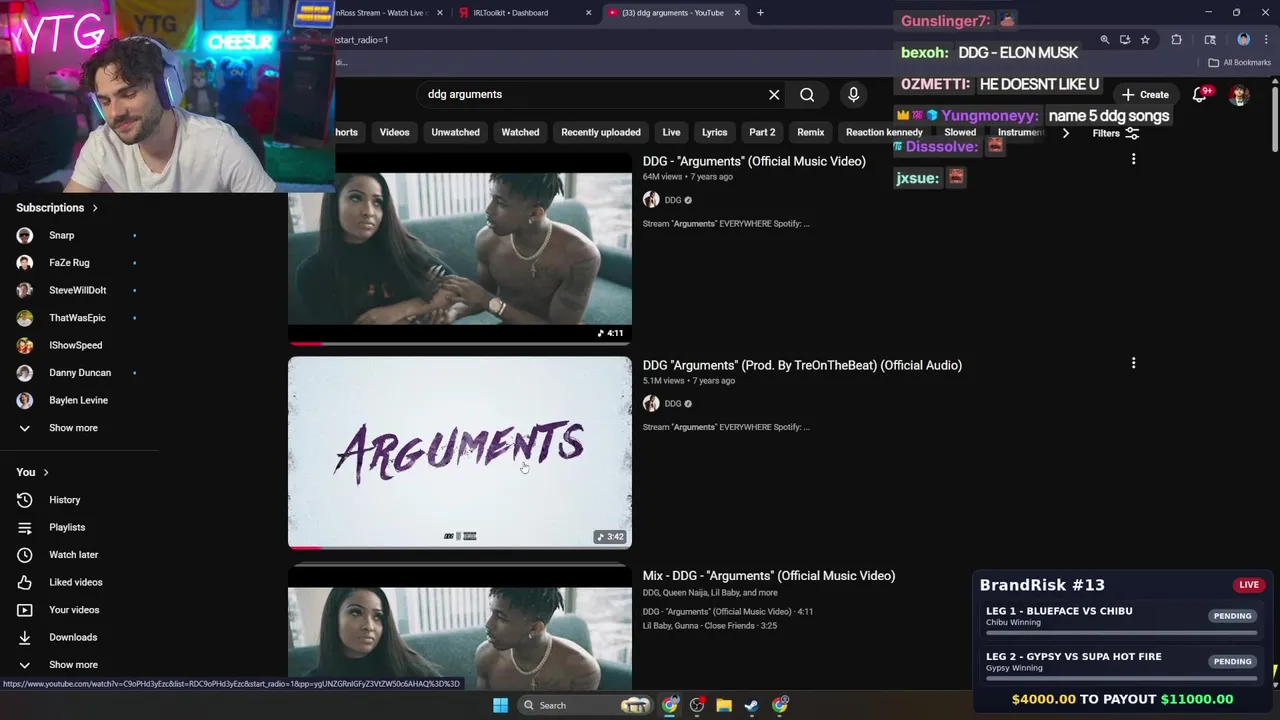Select the Lyrics filter chip

click(x=714, y=132)
